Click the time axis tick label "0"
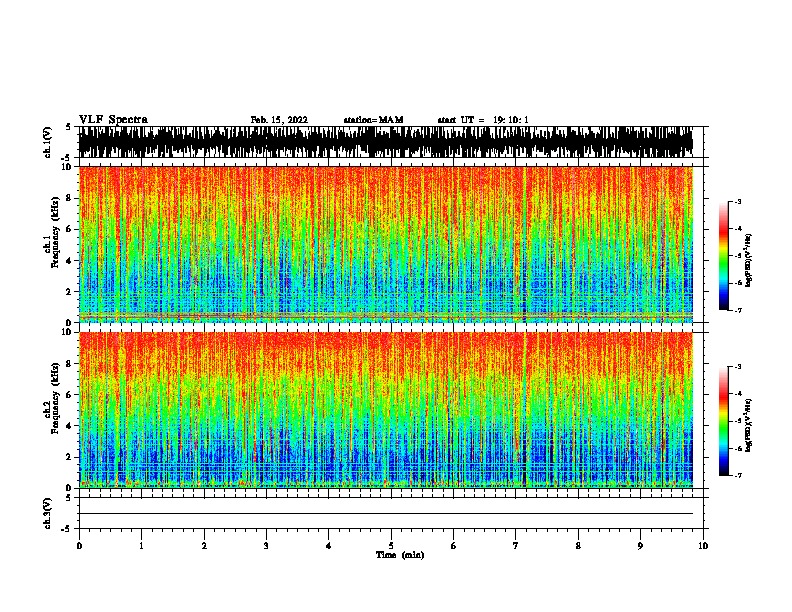Viewport: 792px width, 612px height. (79, 546)
